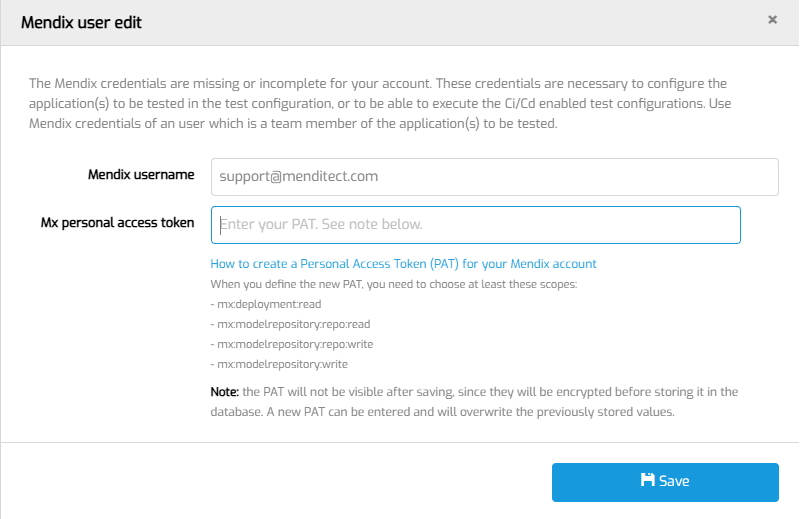Click the 'Mendix username' field label
The height and width of the screenshot is (519, 800).
(141, 175)
